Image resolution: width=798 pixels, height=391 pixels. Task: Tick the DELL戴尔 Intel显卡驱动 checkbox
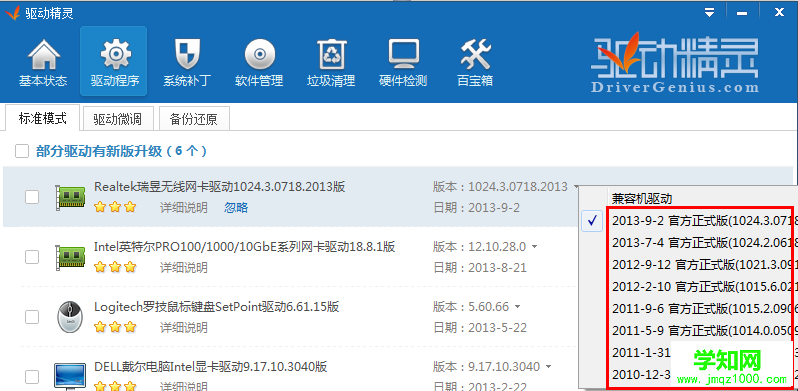pos(32,377)
